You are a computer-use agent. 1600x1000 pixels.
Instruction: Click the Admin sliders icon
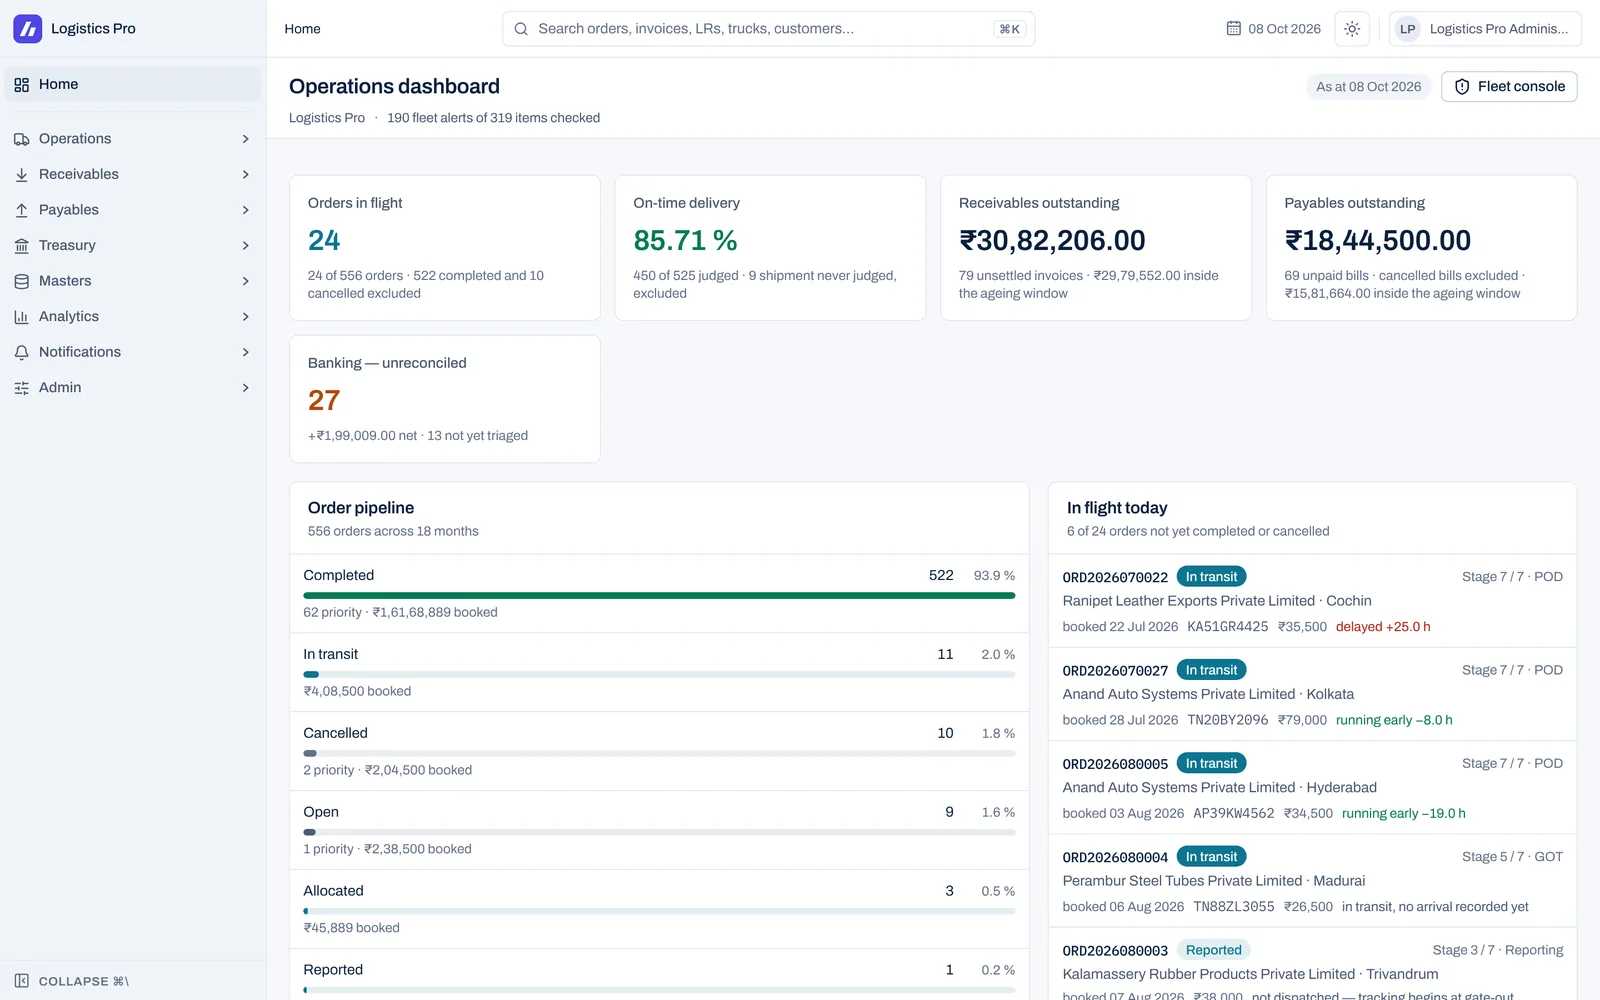21,388
